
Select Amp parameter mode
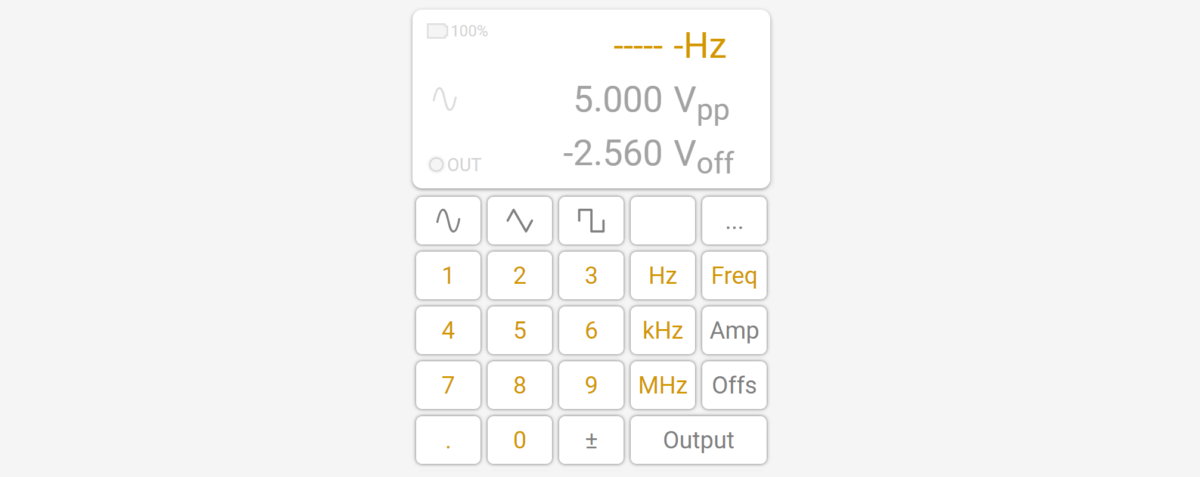pos(734,331)
